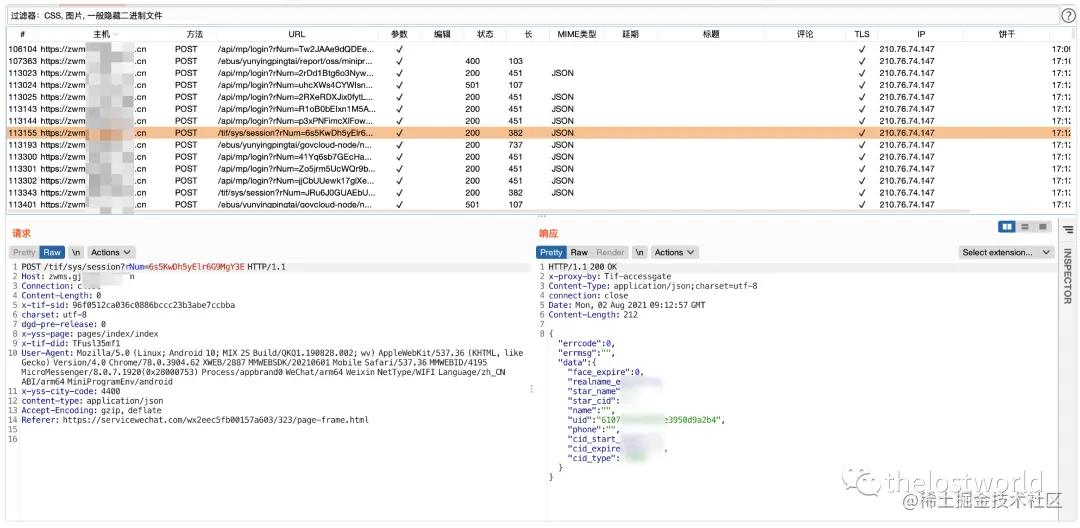Select history row 113143
1080x528 pixels.
tap(539, 109)
